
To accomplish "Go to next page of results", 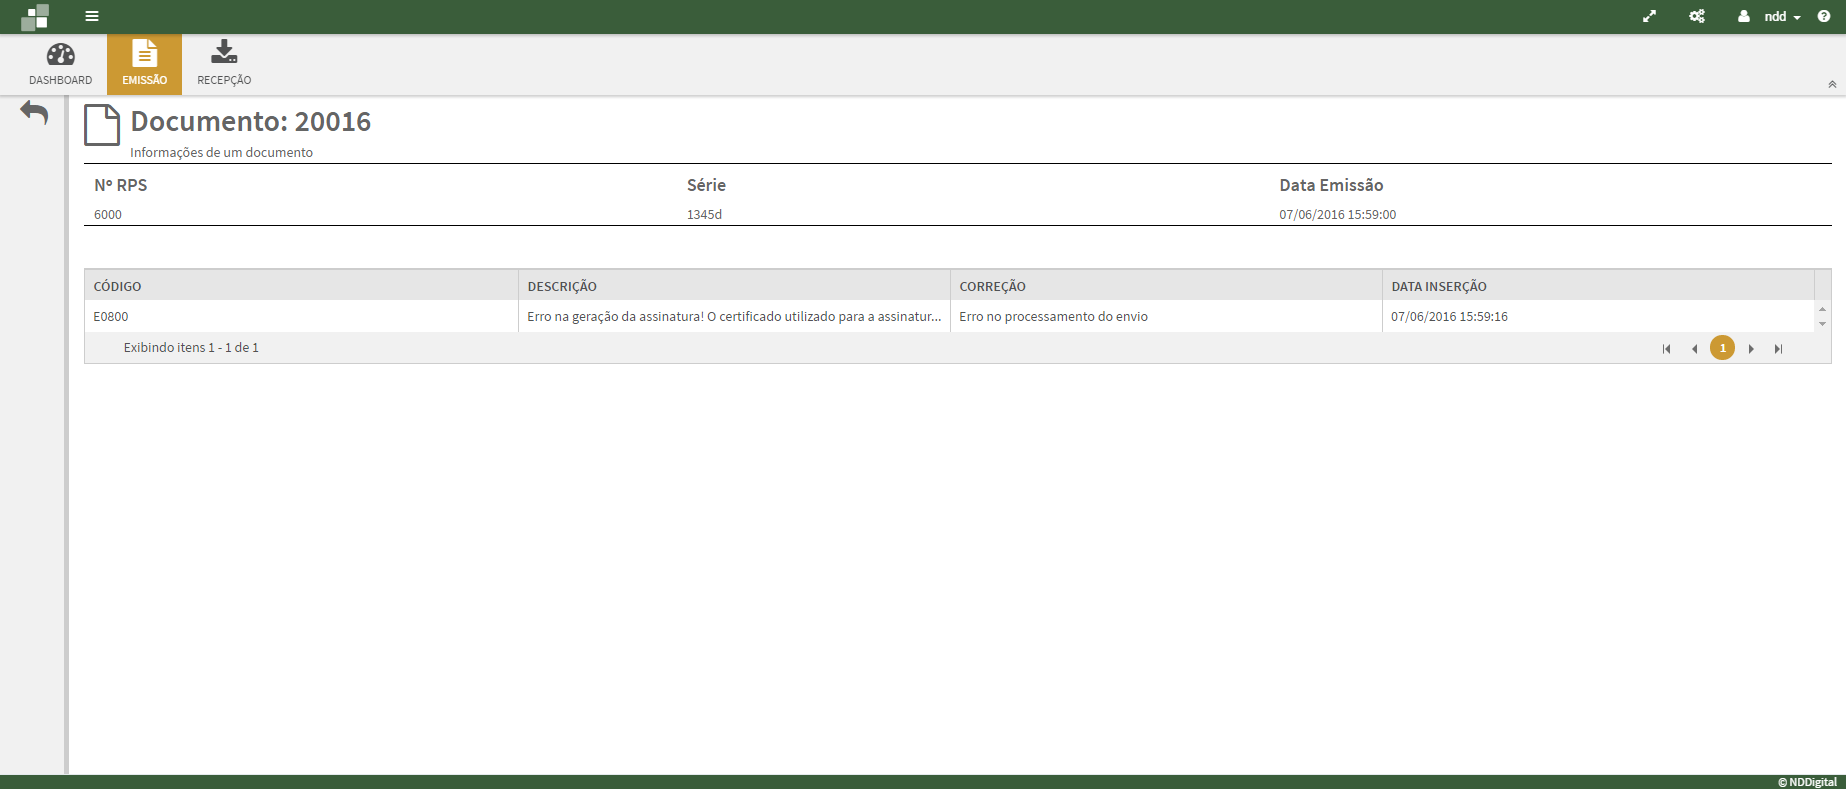I will click(x=1751, y=349).
